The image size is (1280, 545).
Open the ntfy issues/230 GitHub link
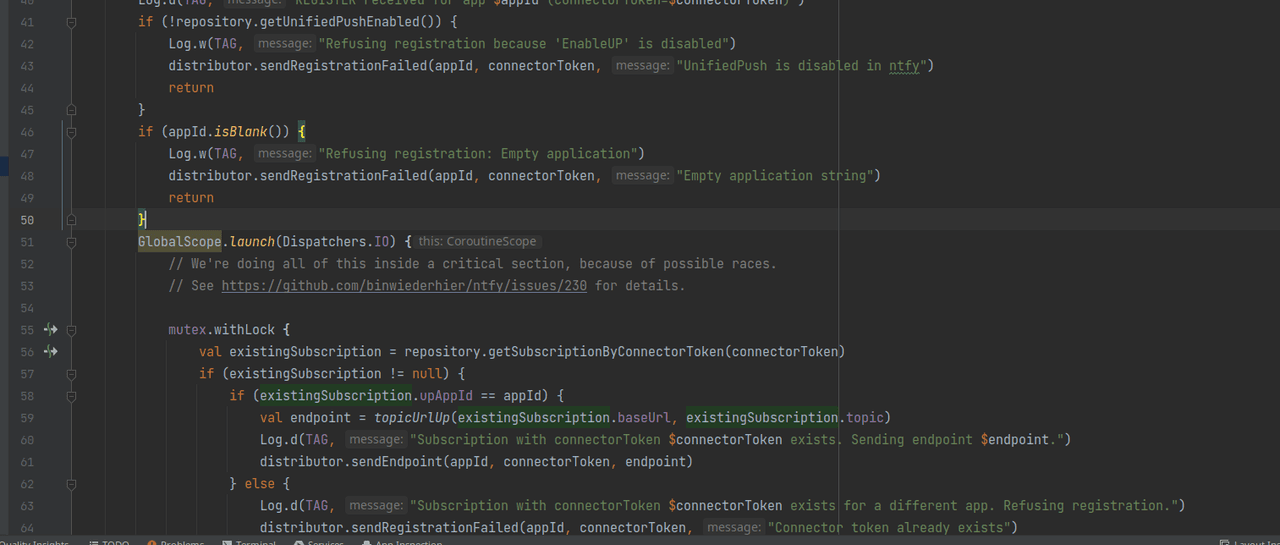[x=404, y=285]
